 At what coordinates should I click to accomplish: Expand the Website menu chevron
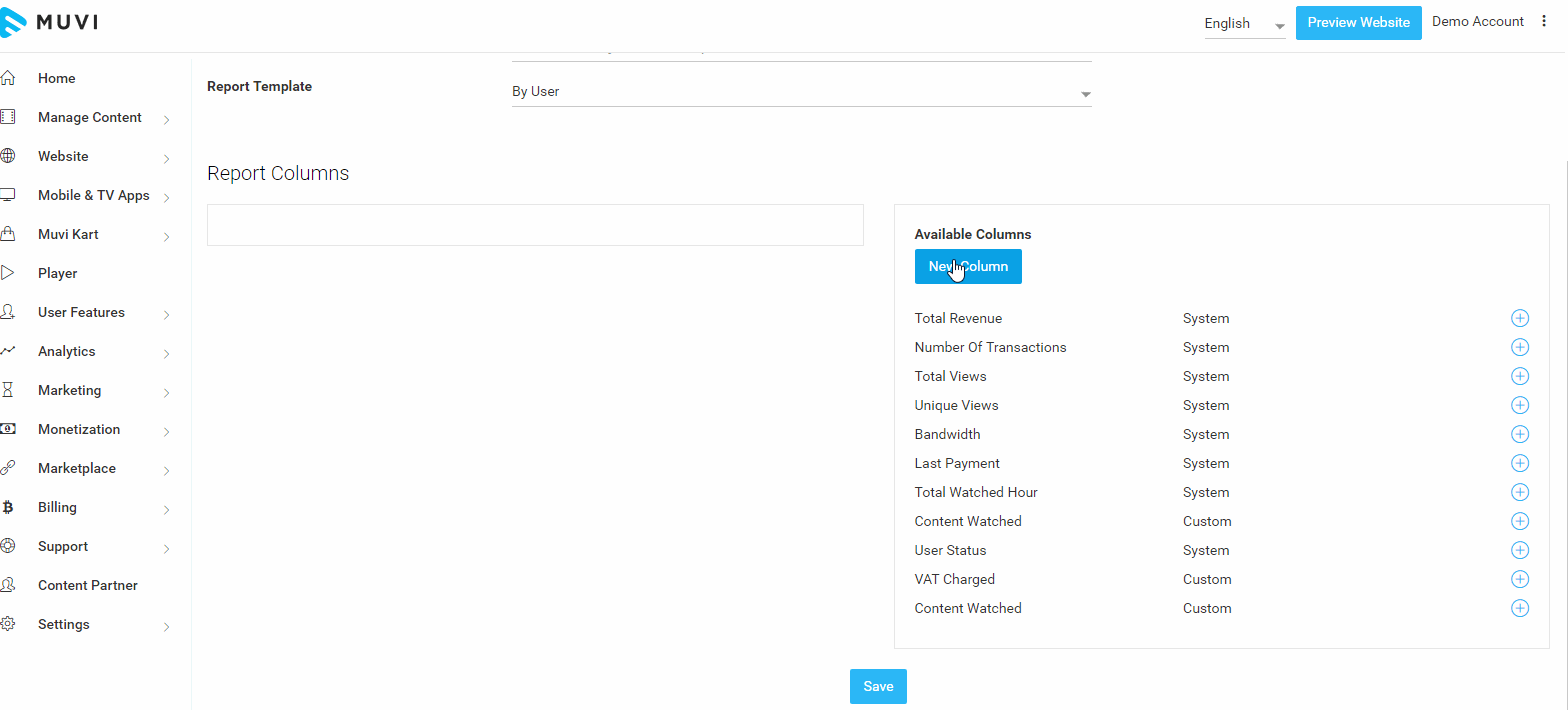click(x=166, y=159)
